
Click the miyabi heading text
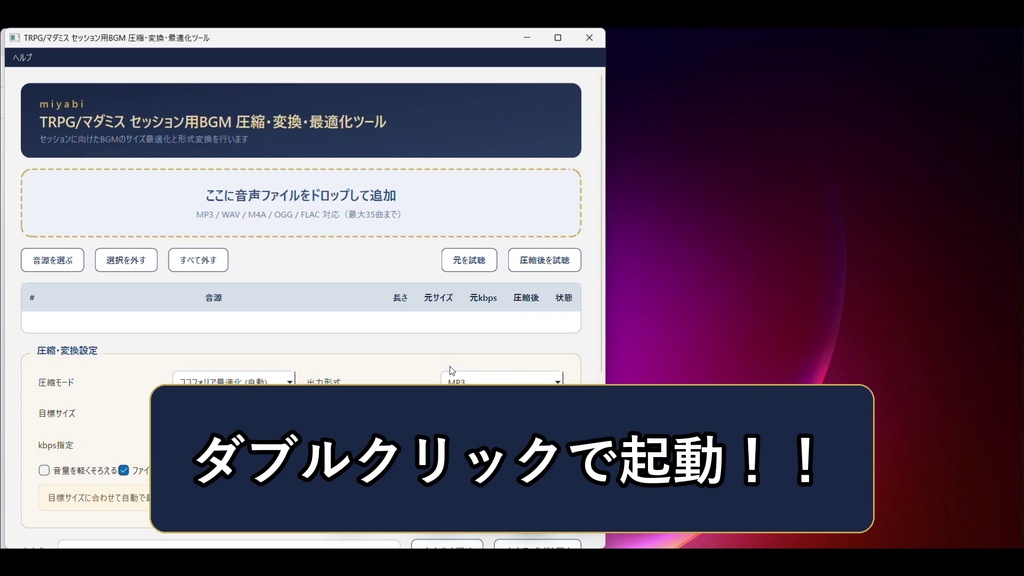point(62,104)
